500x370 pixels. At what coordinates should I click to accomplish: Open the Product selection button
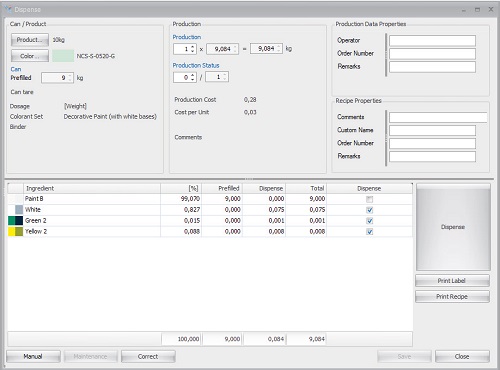coord(30,40)
